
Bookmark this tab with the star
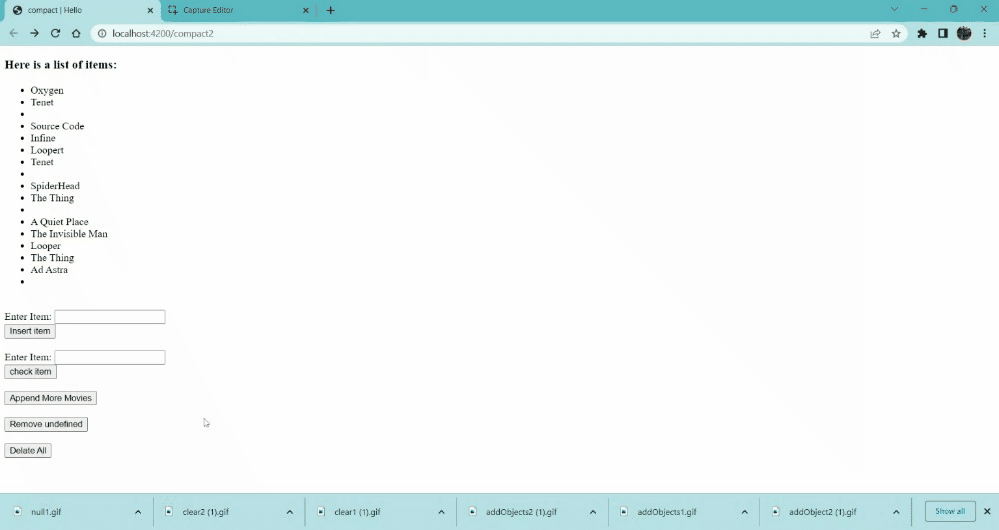click(896, 33)
